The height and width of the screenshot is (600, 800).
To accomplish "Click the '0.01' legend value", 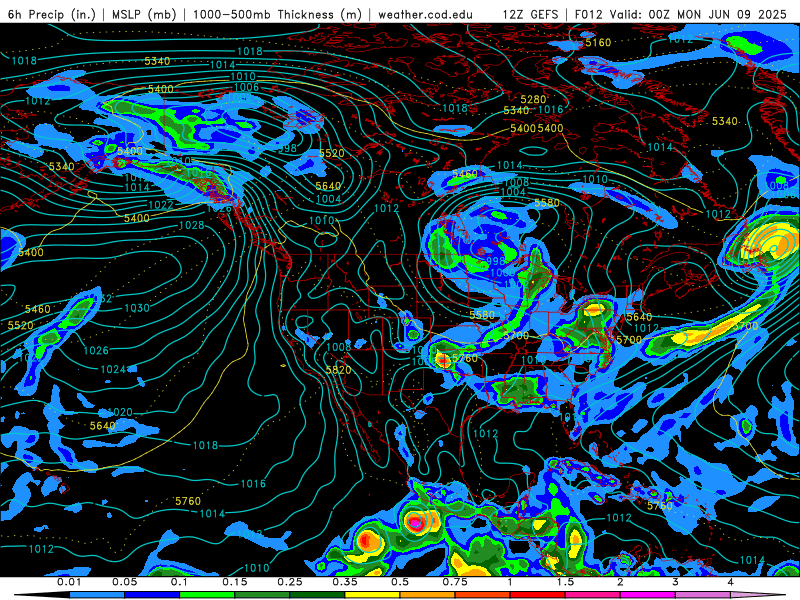I will tap(69, 582).
